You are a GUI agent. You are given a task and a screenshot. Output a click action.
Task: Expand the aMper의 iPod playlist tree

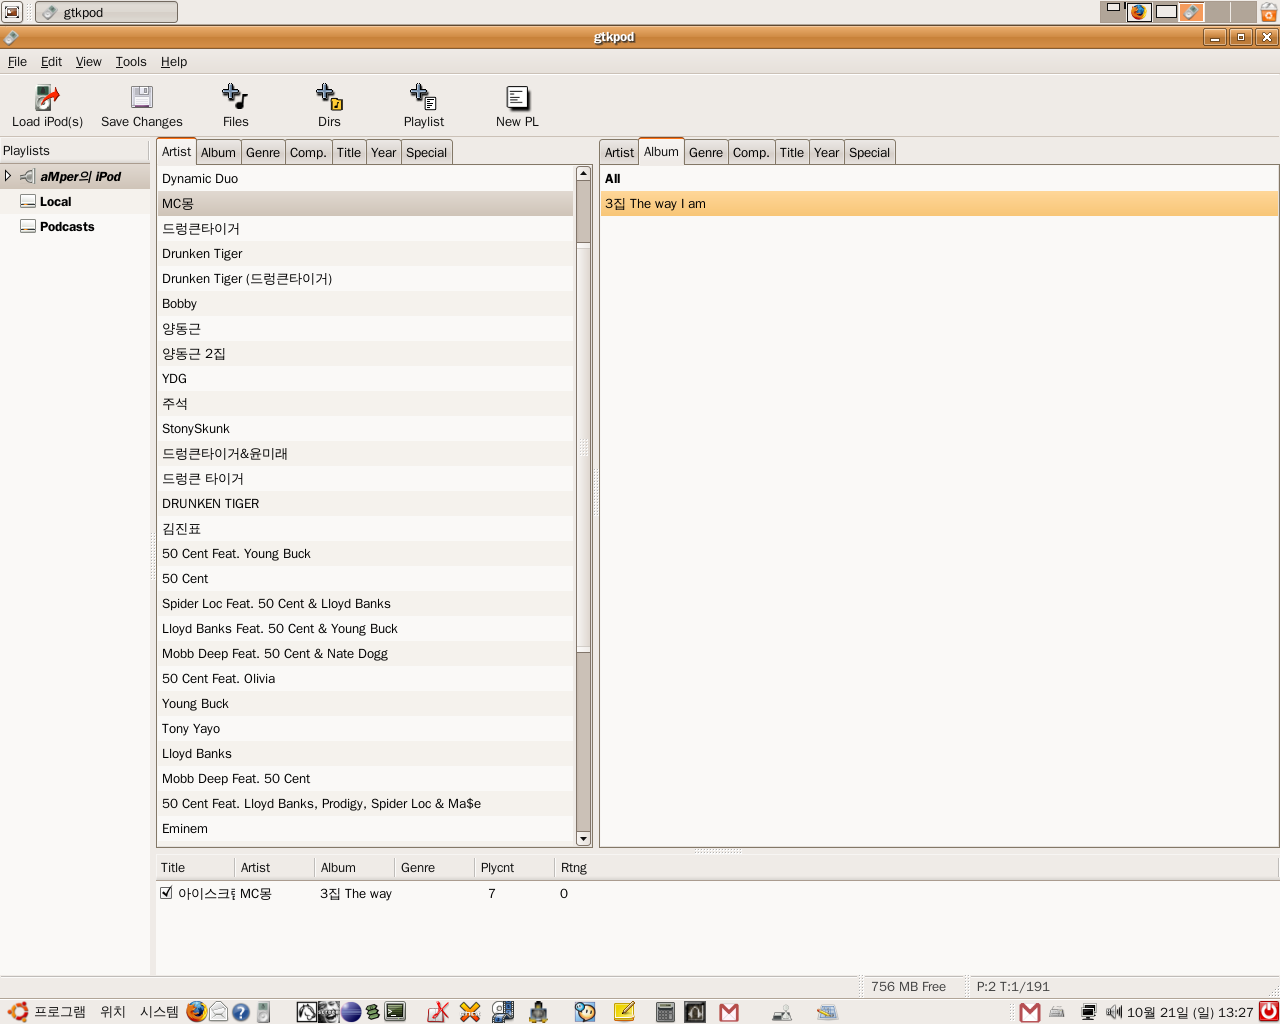[8, 176]
